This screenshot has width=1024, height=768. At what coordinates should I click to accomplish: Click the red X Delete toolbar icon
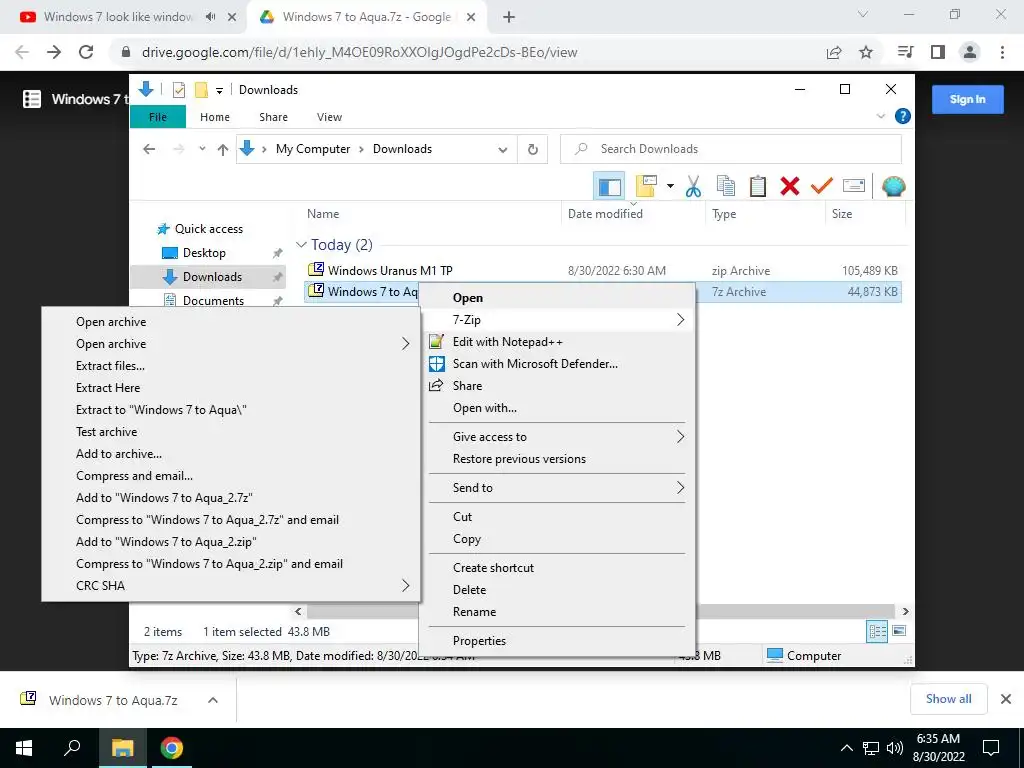tap(790, 186)
